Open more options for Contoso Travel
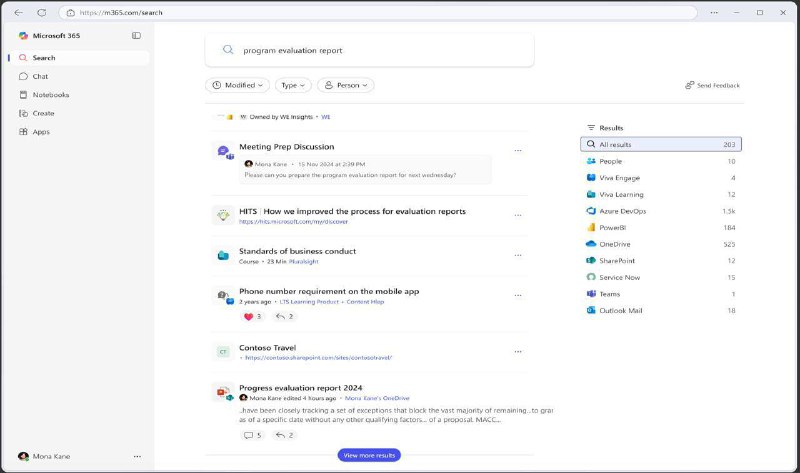800x473 pixels. (518, 352)
